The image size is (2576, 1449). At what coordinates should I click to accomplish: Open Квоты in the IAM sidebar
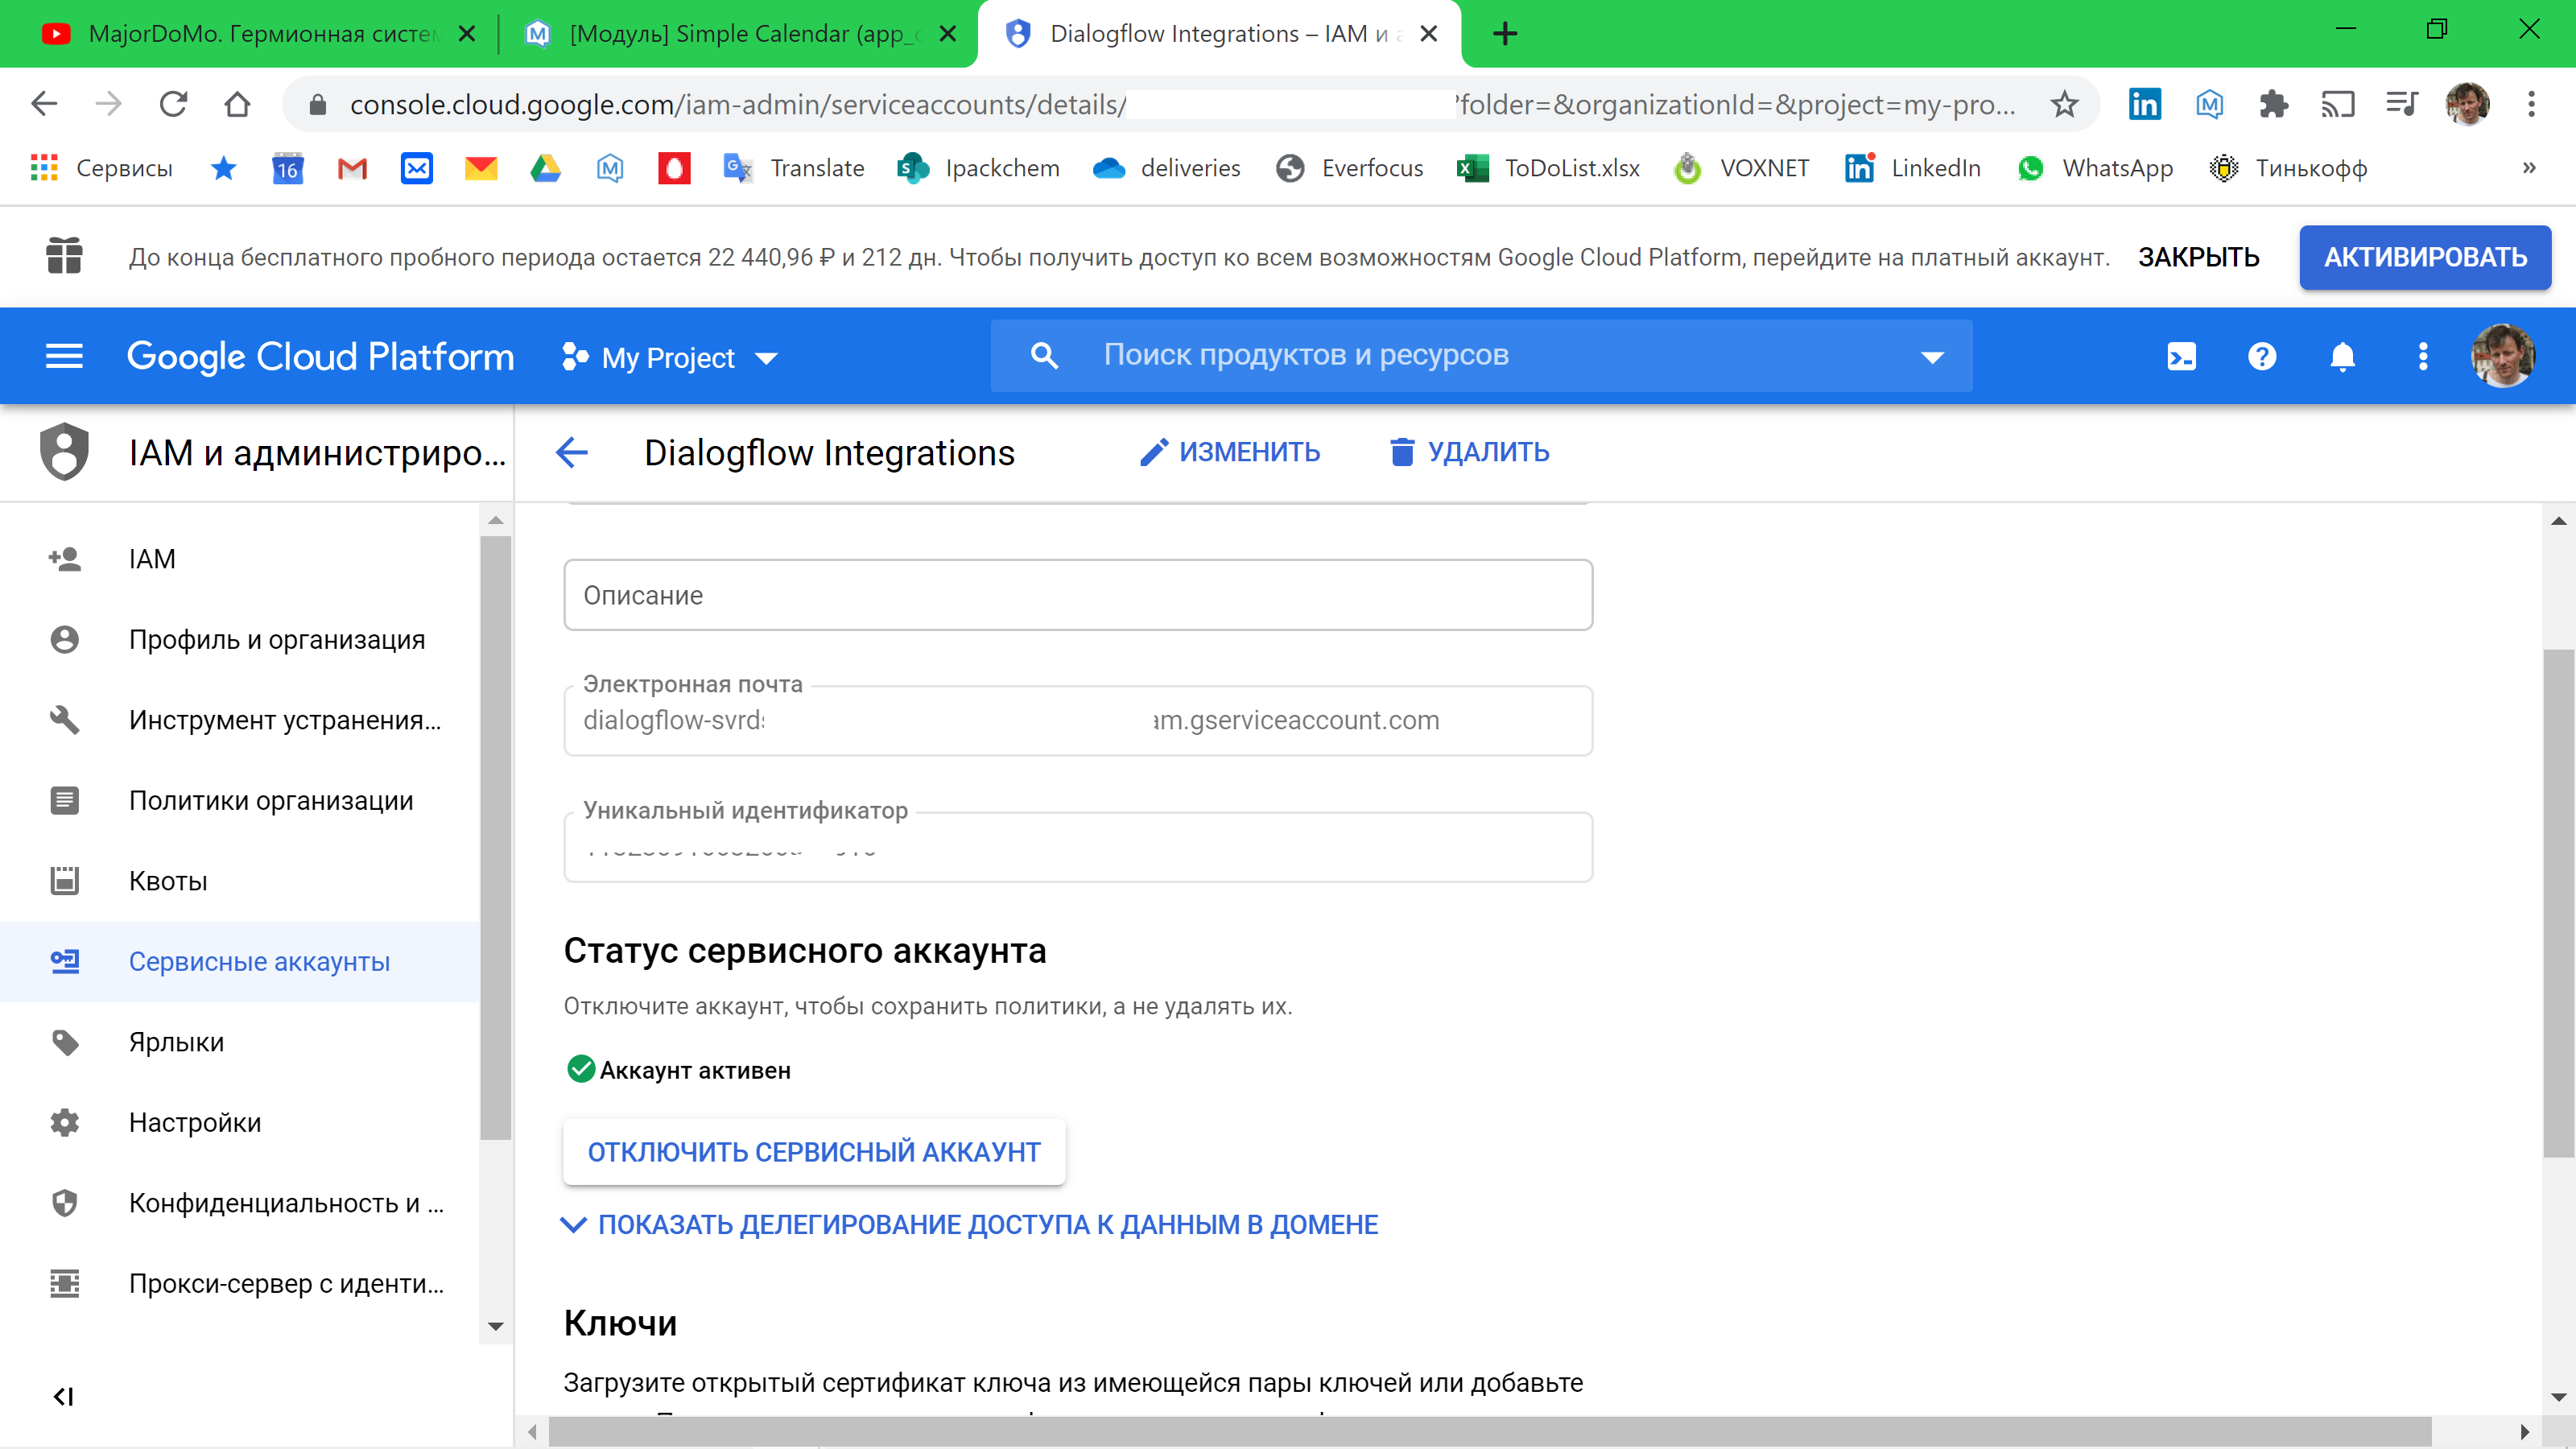click(x=167, y=881)
